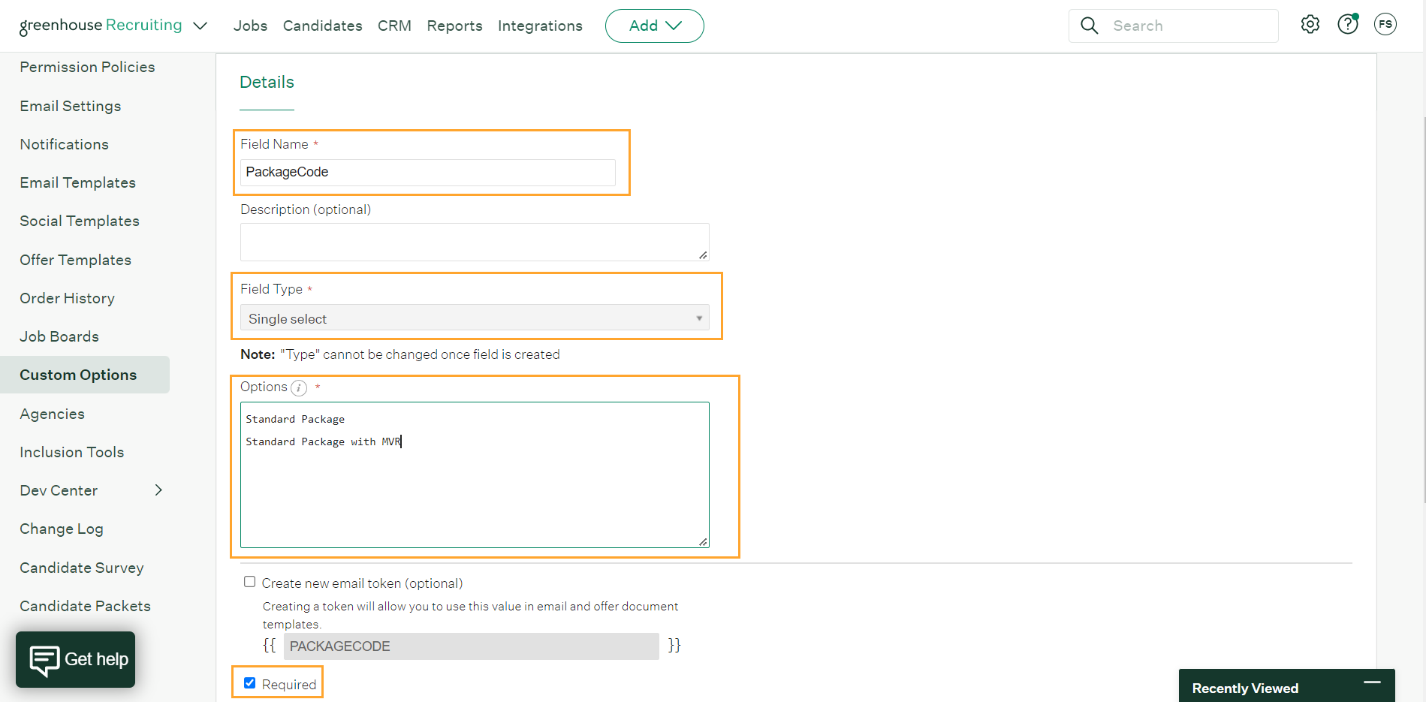Open the FS user avatar menu
Screen dimensions: 1426x702
pyautogui.click(x=1385, y=25)
